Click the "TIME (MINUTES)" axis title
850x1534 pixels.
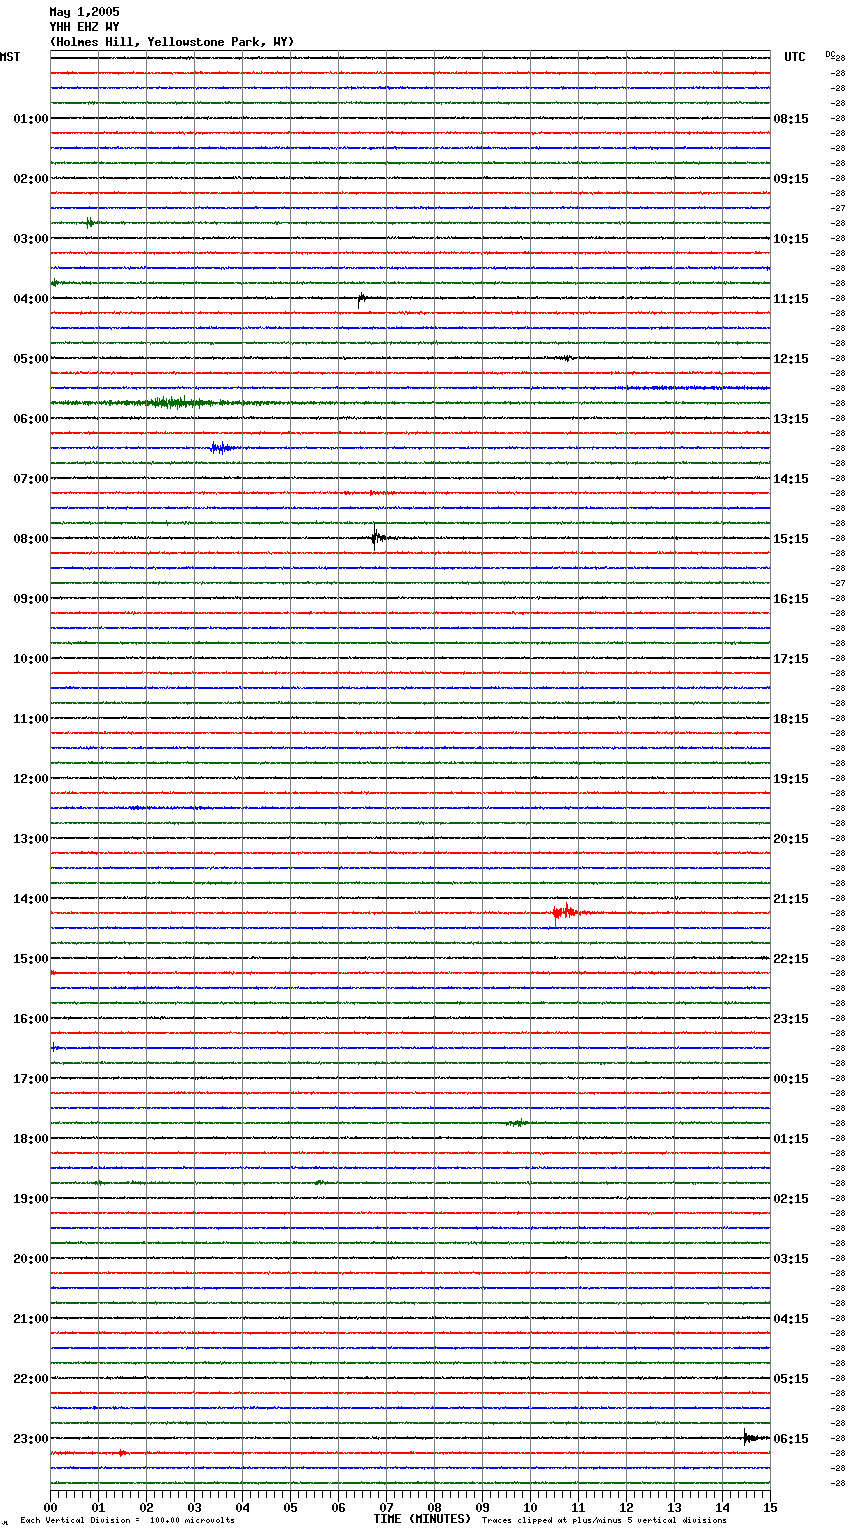pos(422,1519)
